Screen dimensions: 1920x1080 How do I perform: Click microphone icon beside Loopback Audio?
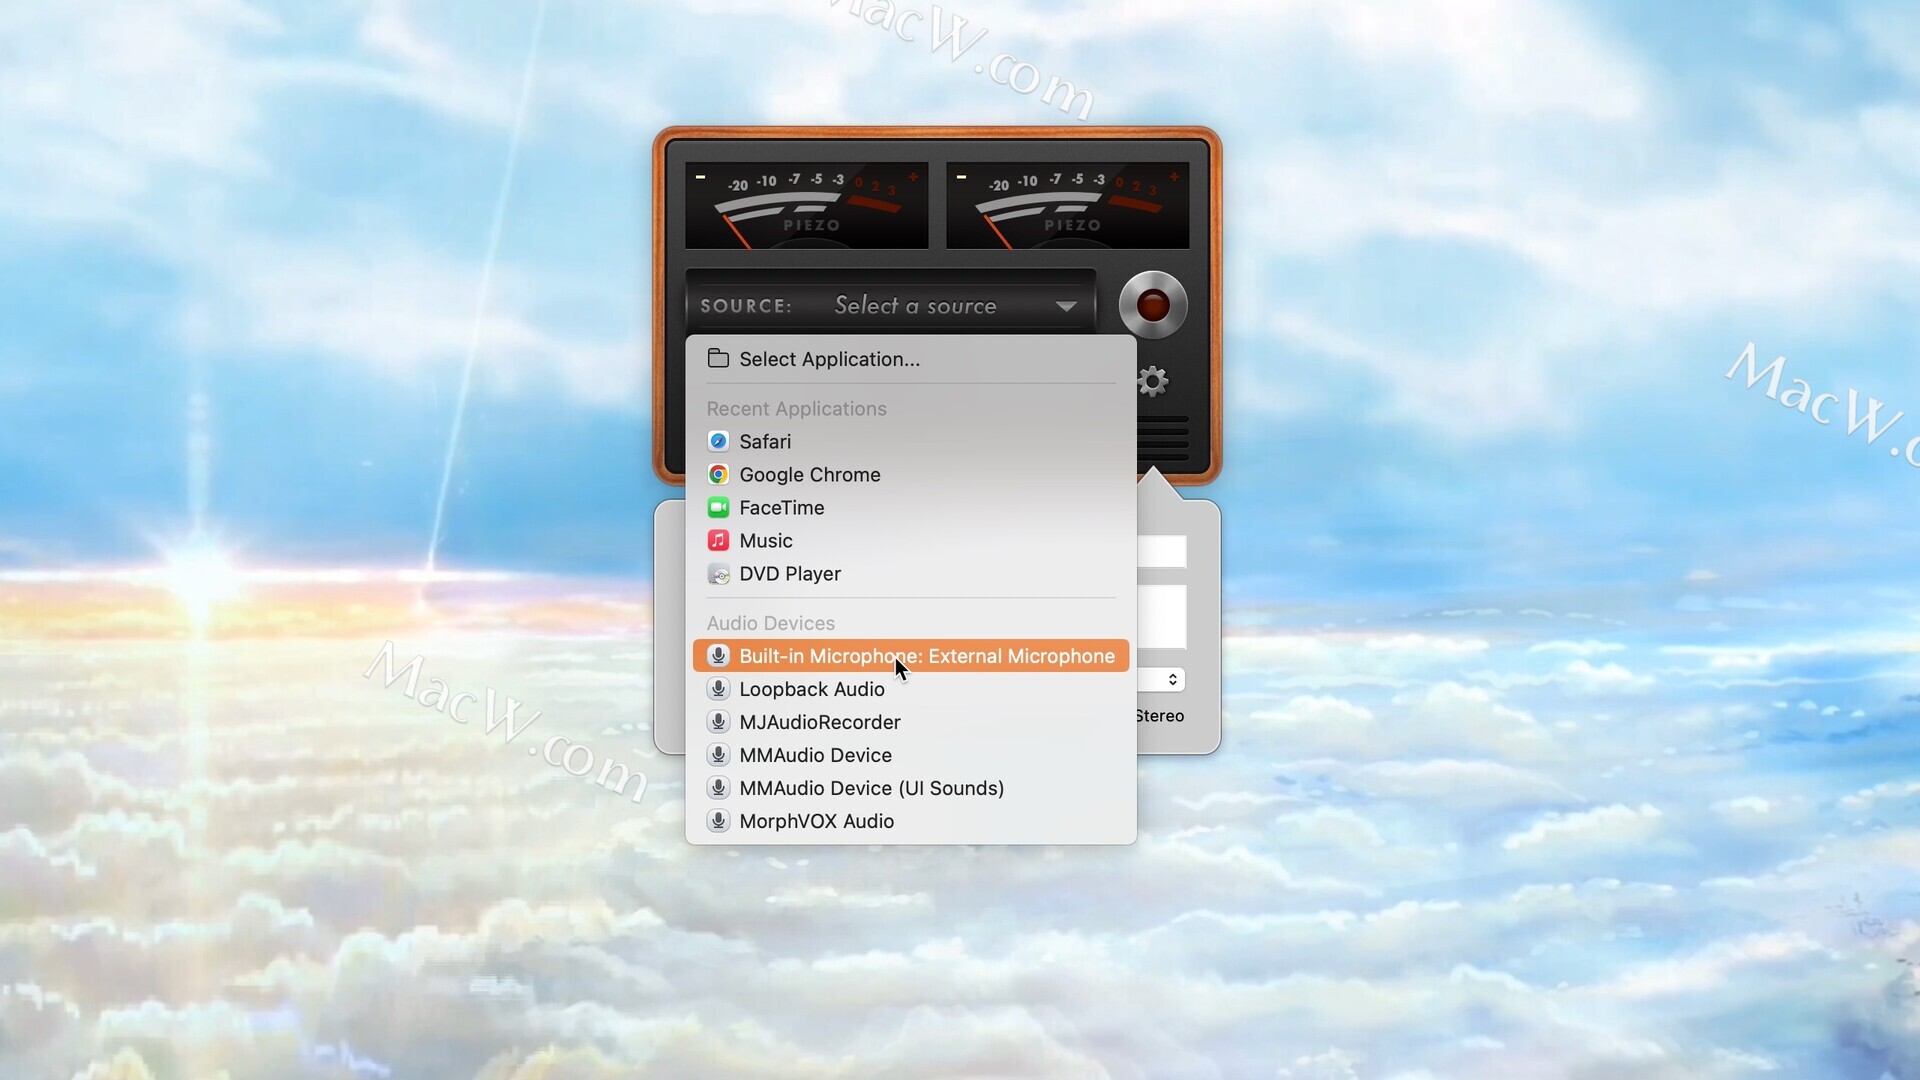click(x=718, y=688)
